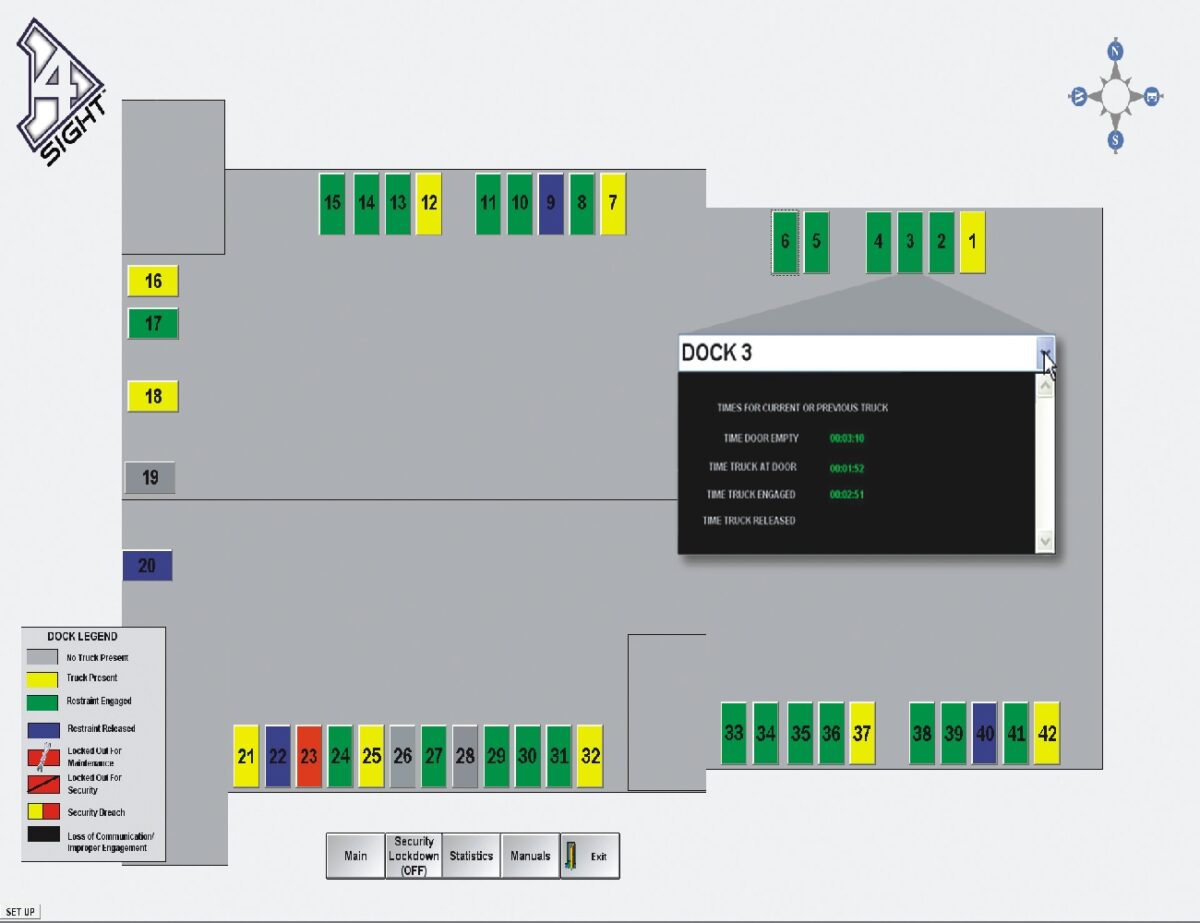Click the Restraint Released blue legend swatch
Viewport: 1200px width, 923px height.
click(x=44, y=729)
